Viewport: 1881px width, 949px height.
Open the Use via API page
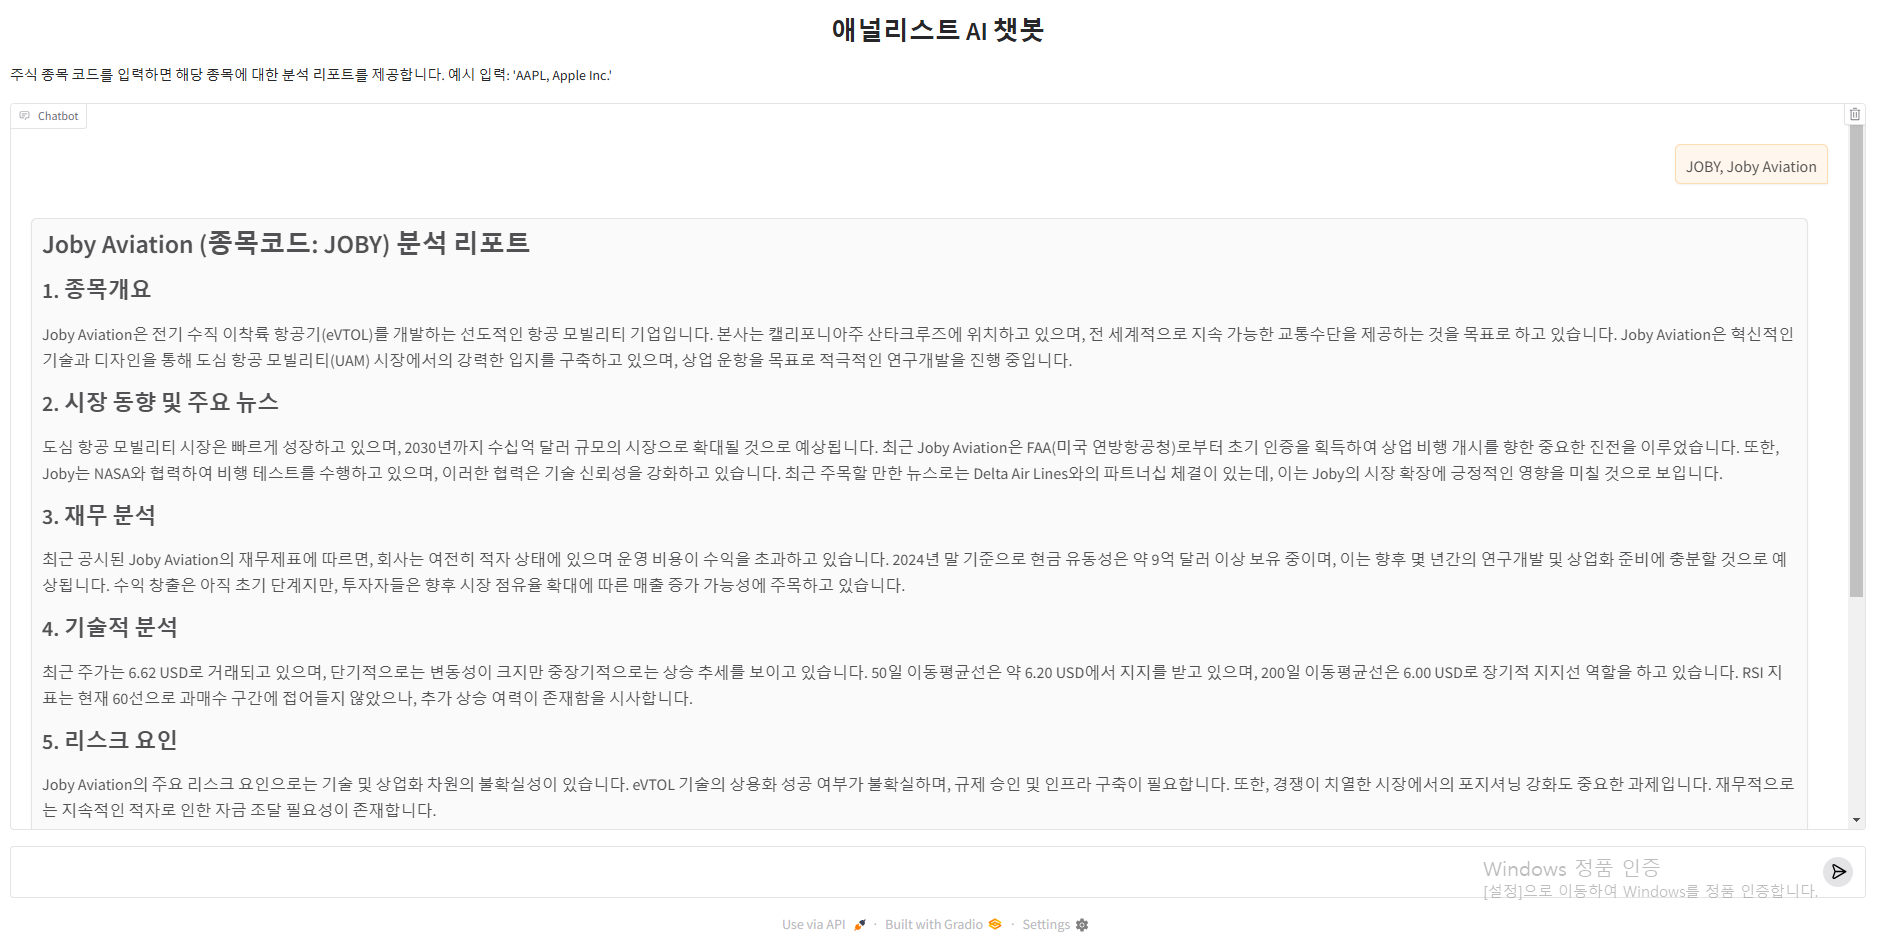tap(812, 924)
